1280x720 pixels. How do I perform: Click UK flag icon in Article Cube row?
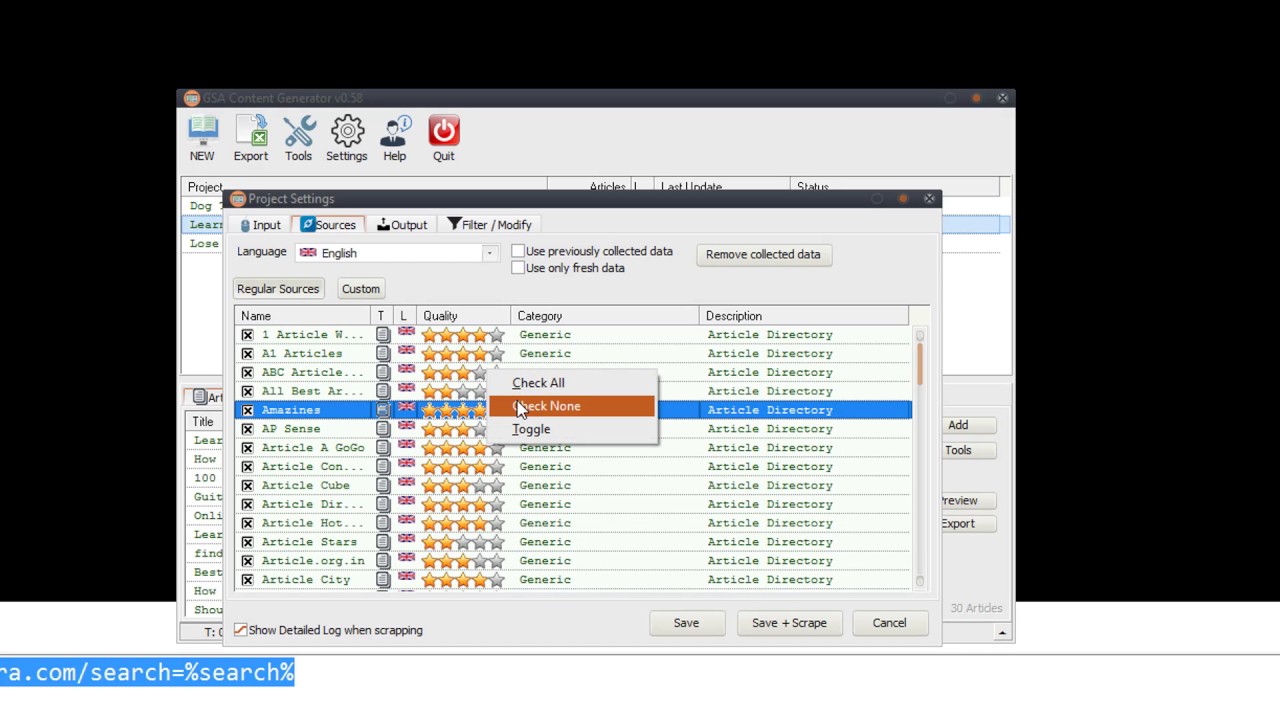(x=406, y=485)
